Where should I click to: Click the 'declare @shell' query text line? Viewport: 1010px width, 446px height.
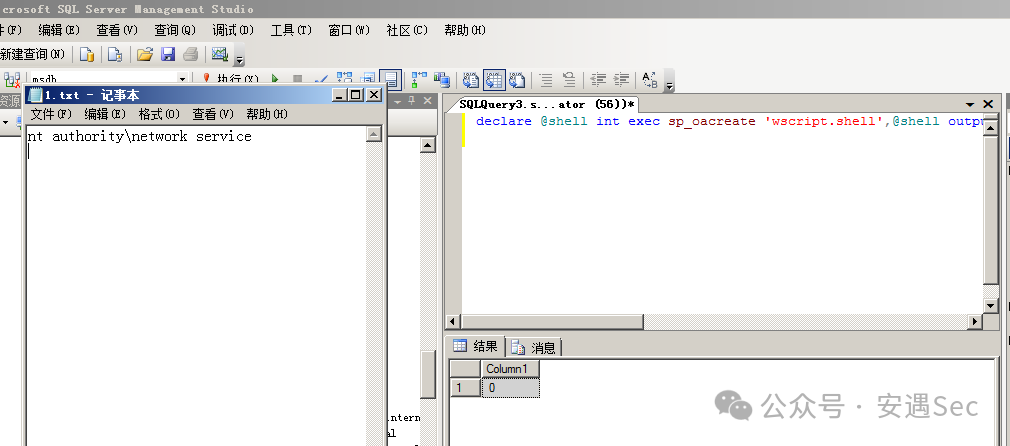(731, 121)
